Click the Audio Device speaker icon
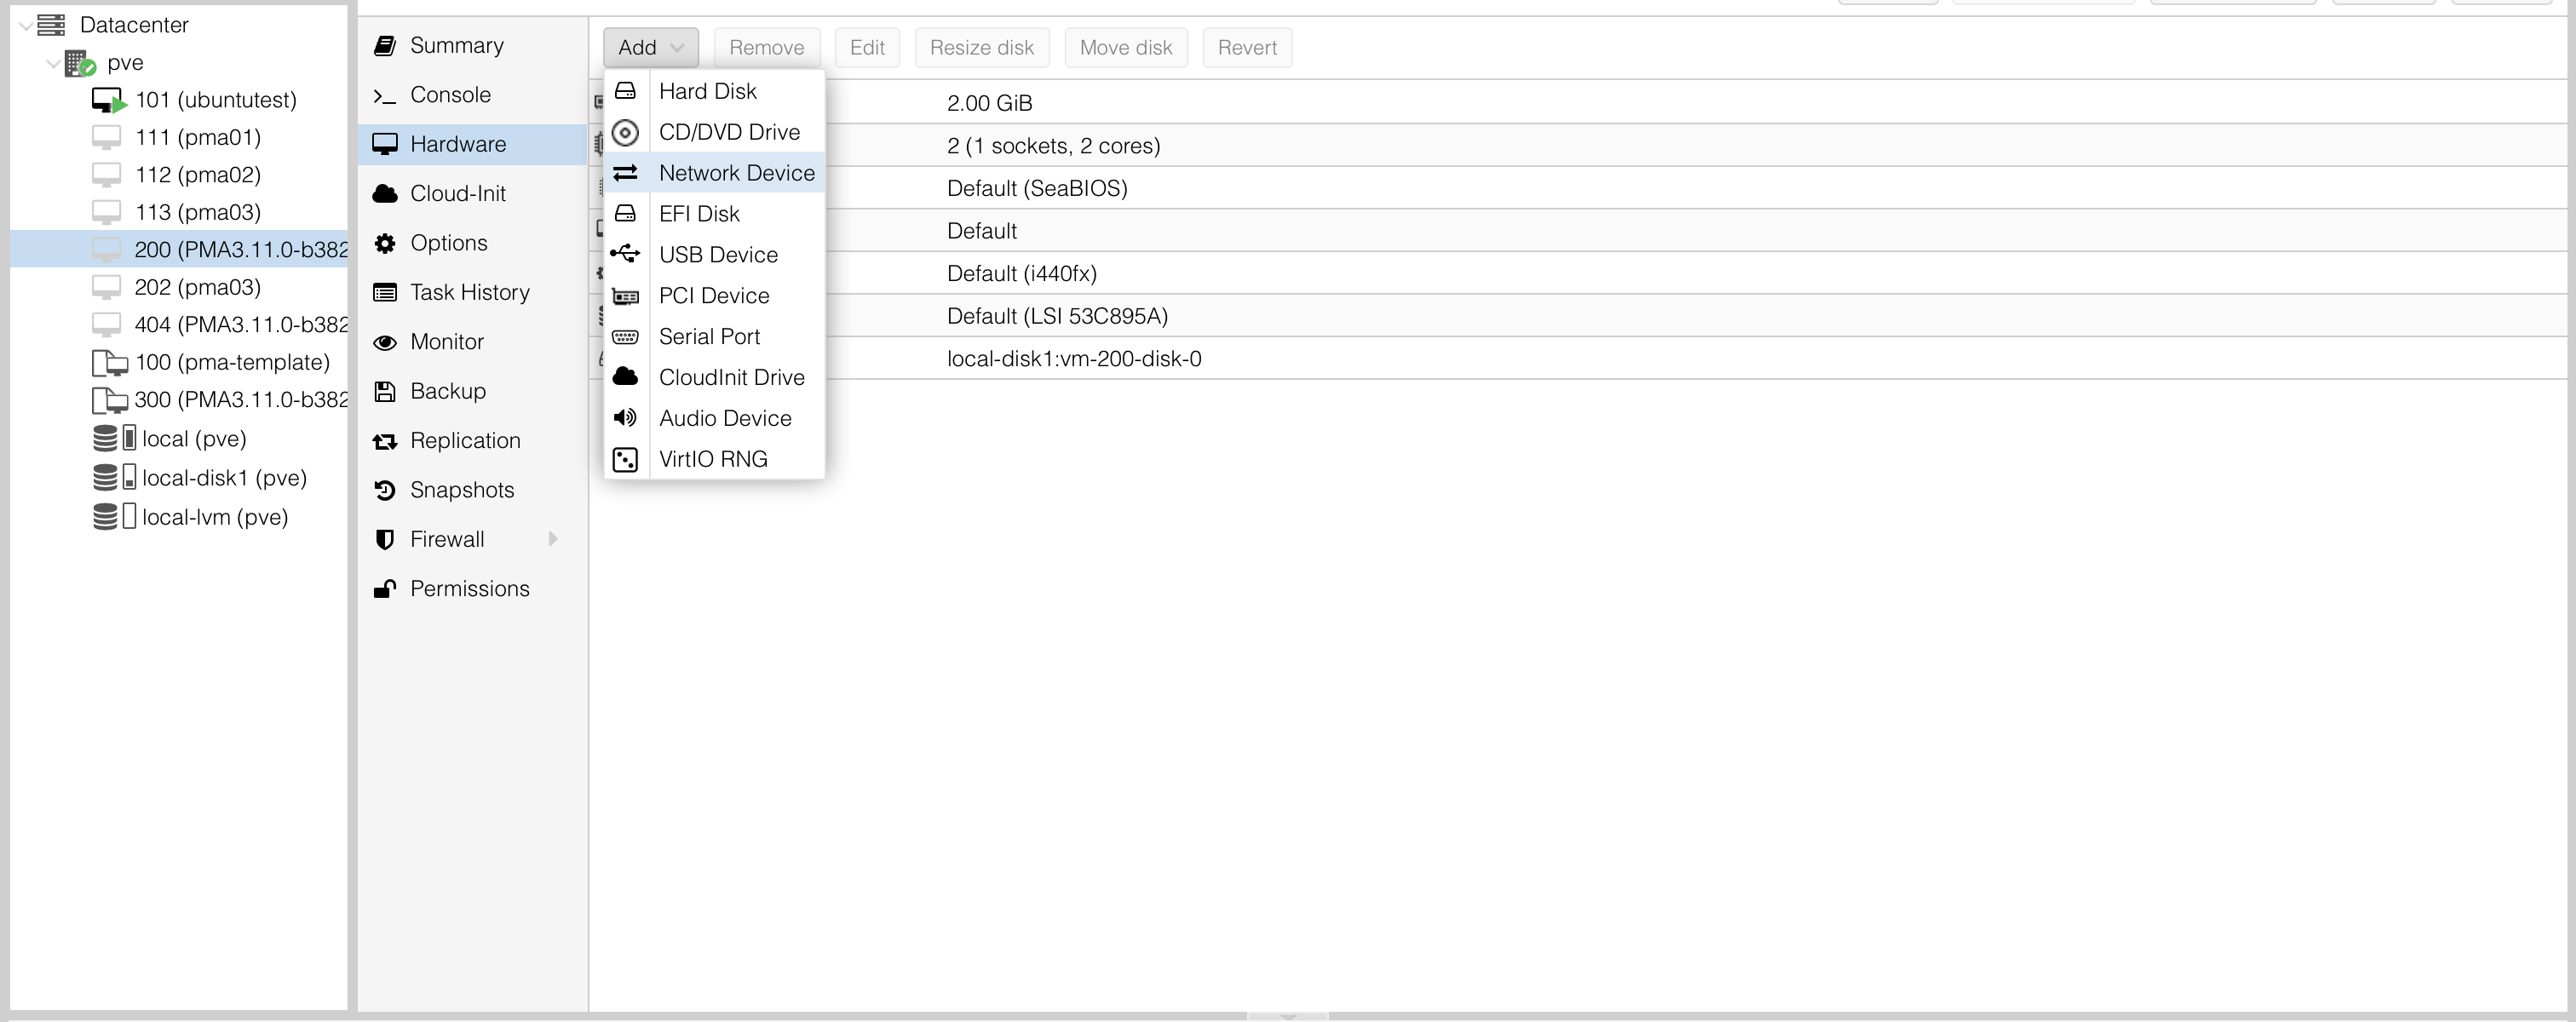This screenshot has width=2576, height=1022. click(x=625, y=418)
